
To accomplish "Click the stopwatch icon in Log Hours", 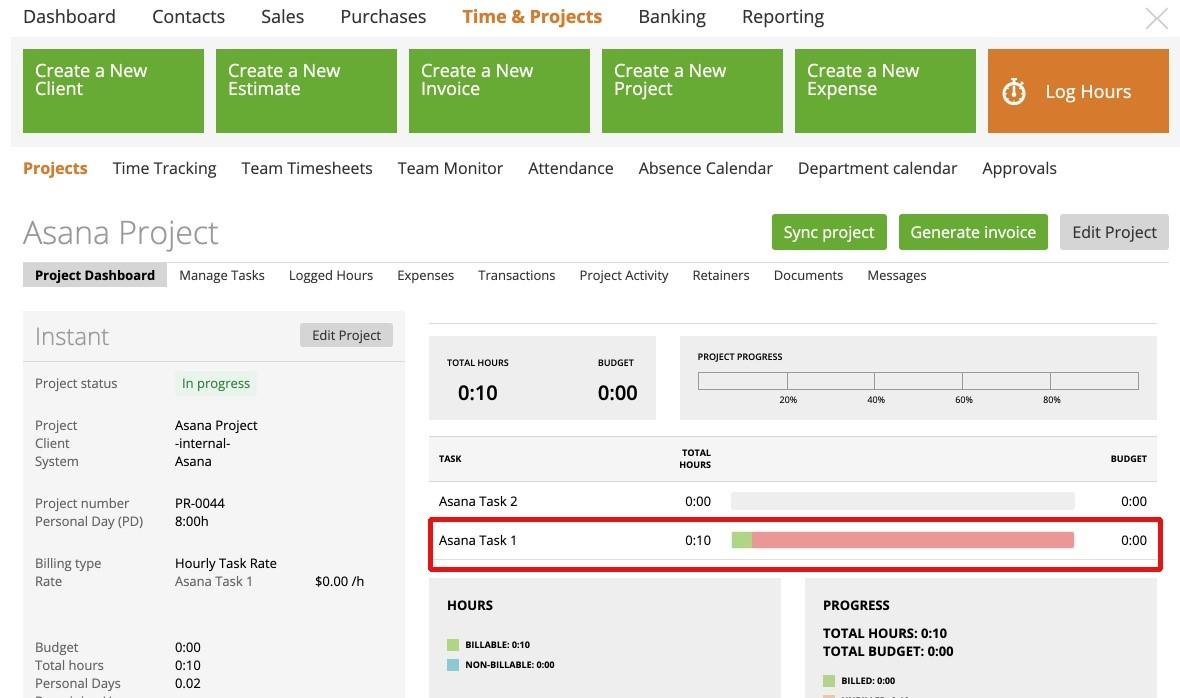I will pos(1014,92).
